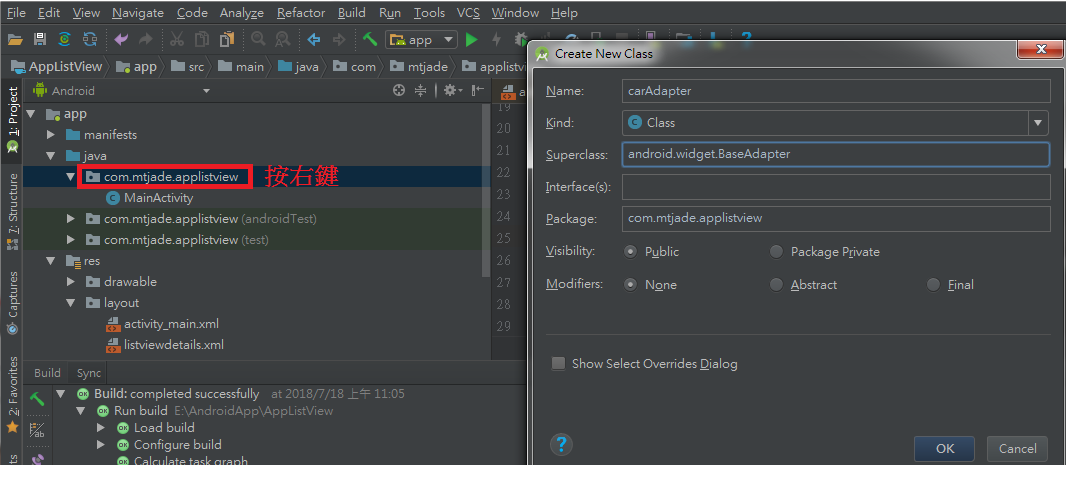This screenshot has width=1066, height=486.
Task: Run the app with green play icon
Action: (x=471, y=39)
